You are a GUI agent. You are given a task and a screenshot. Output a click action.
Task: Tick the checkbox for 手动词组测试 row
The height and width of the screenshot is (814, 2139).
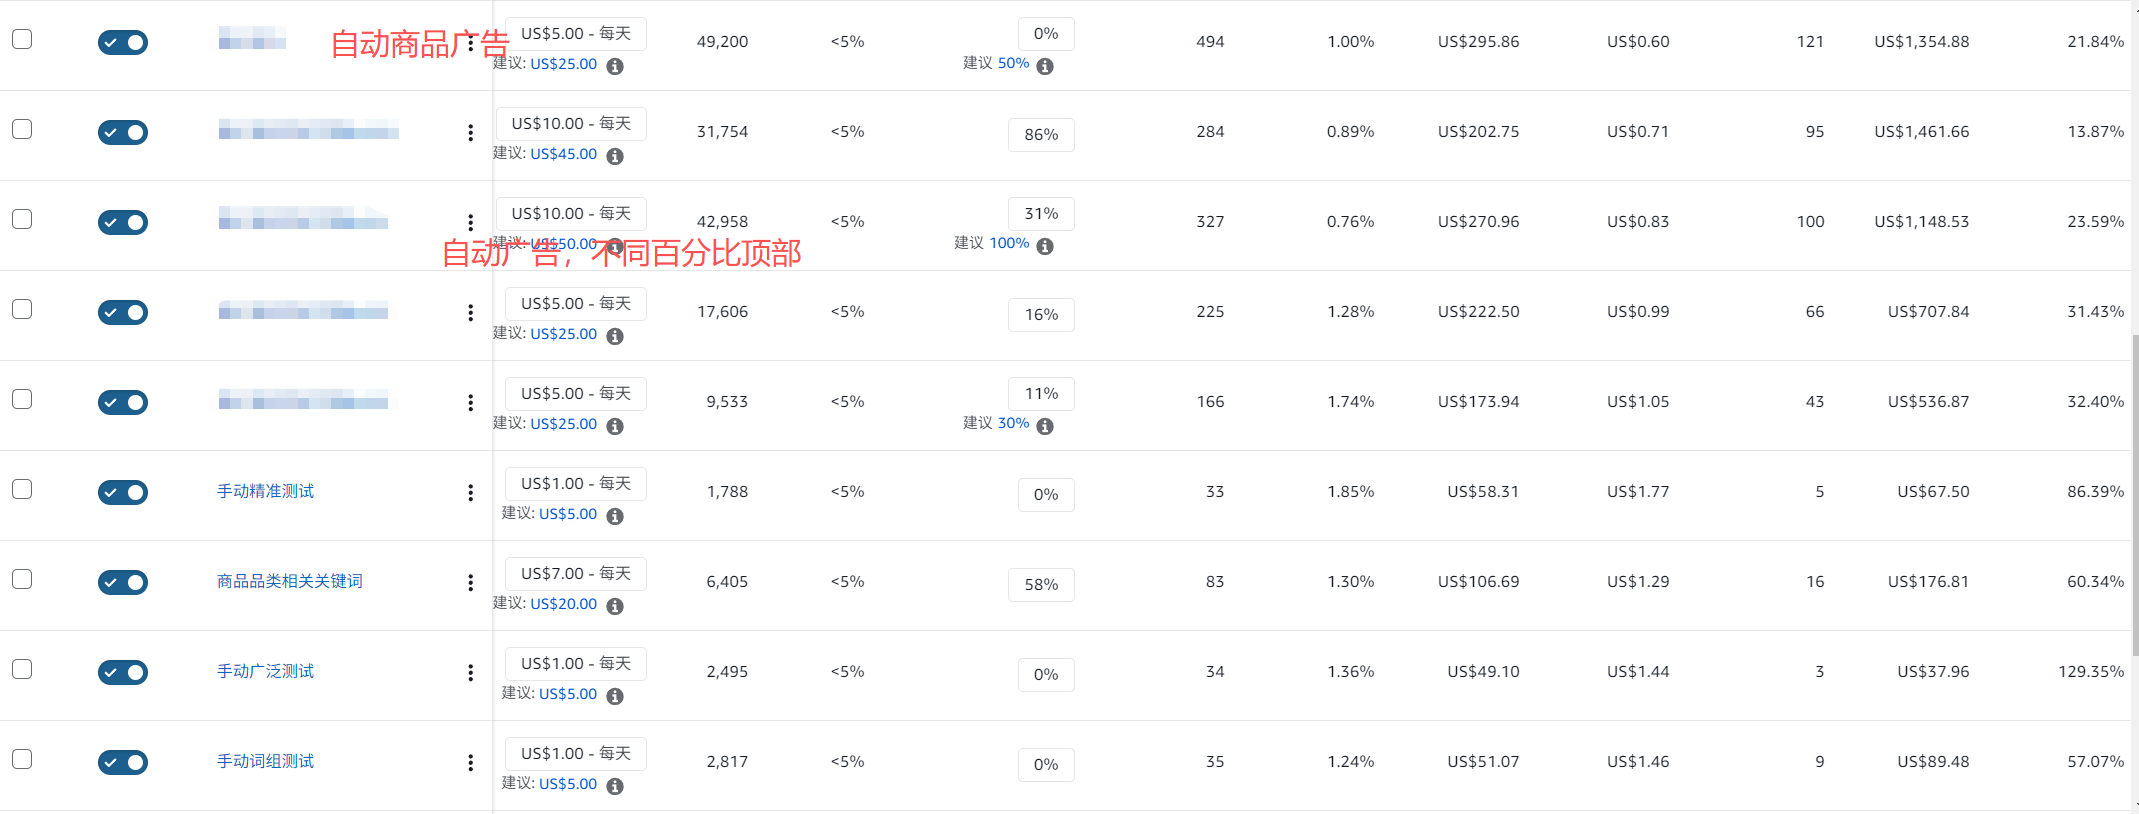22,759
